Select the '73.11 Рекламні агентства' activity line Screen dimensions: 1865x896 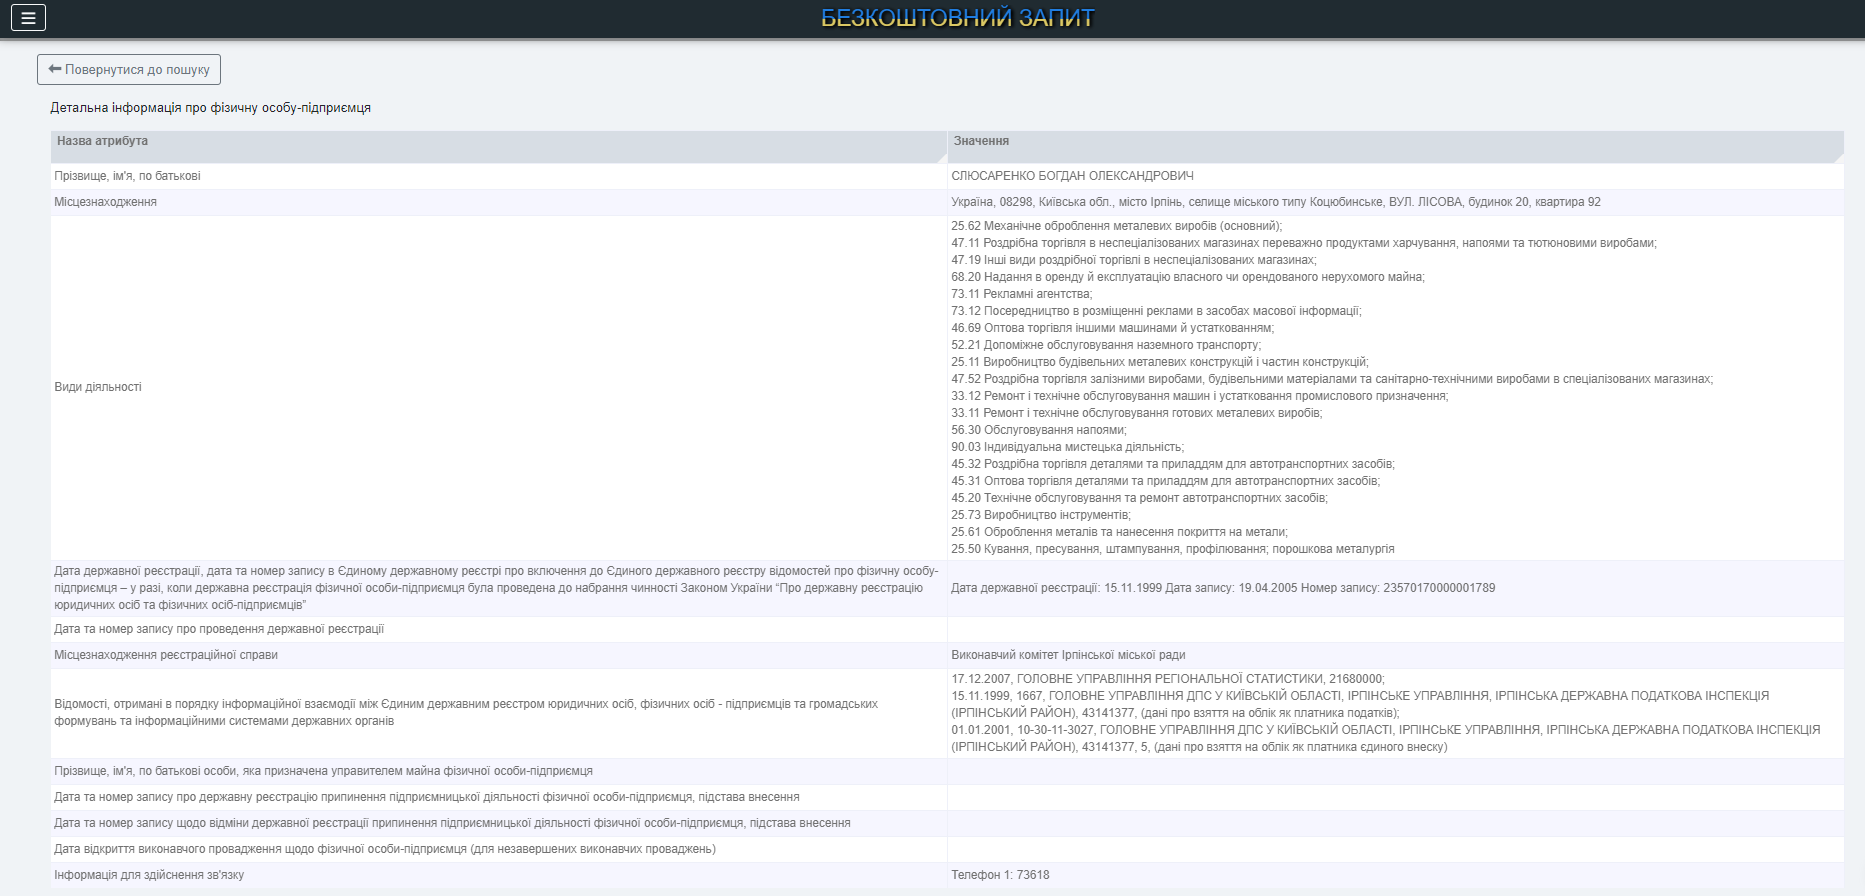[x=1021, y=294]
